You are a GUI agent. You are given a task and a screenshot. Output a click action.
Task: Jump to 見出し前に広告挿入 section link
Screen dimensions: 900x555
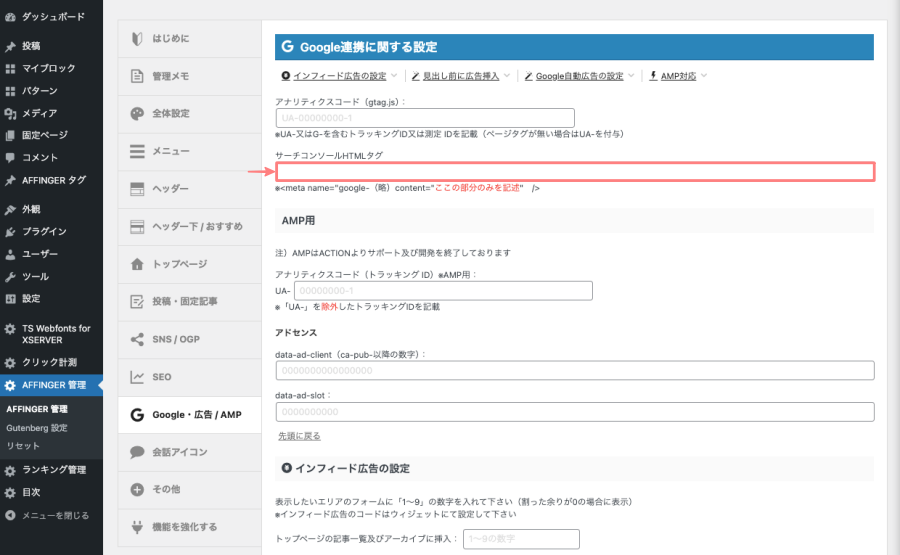pyautogui.click(x=461, y=76)
